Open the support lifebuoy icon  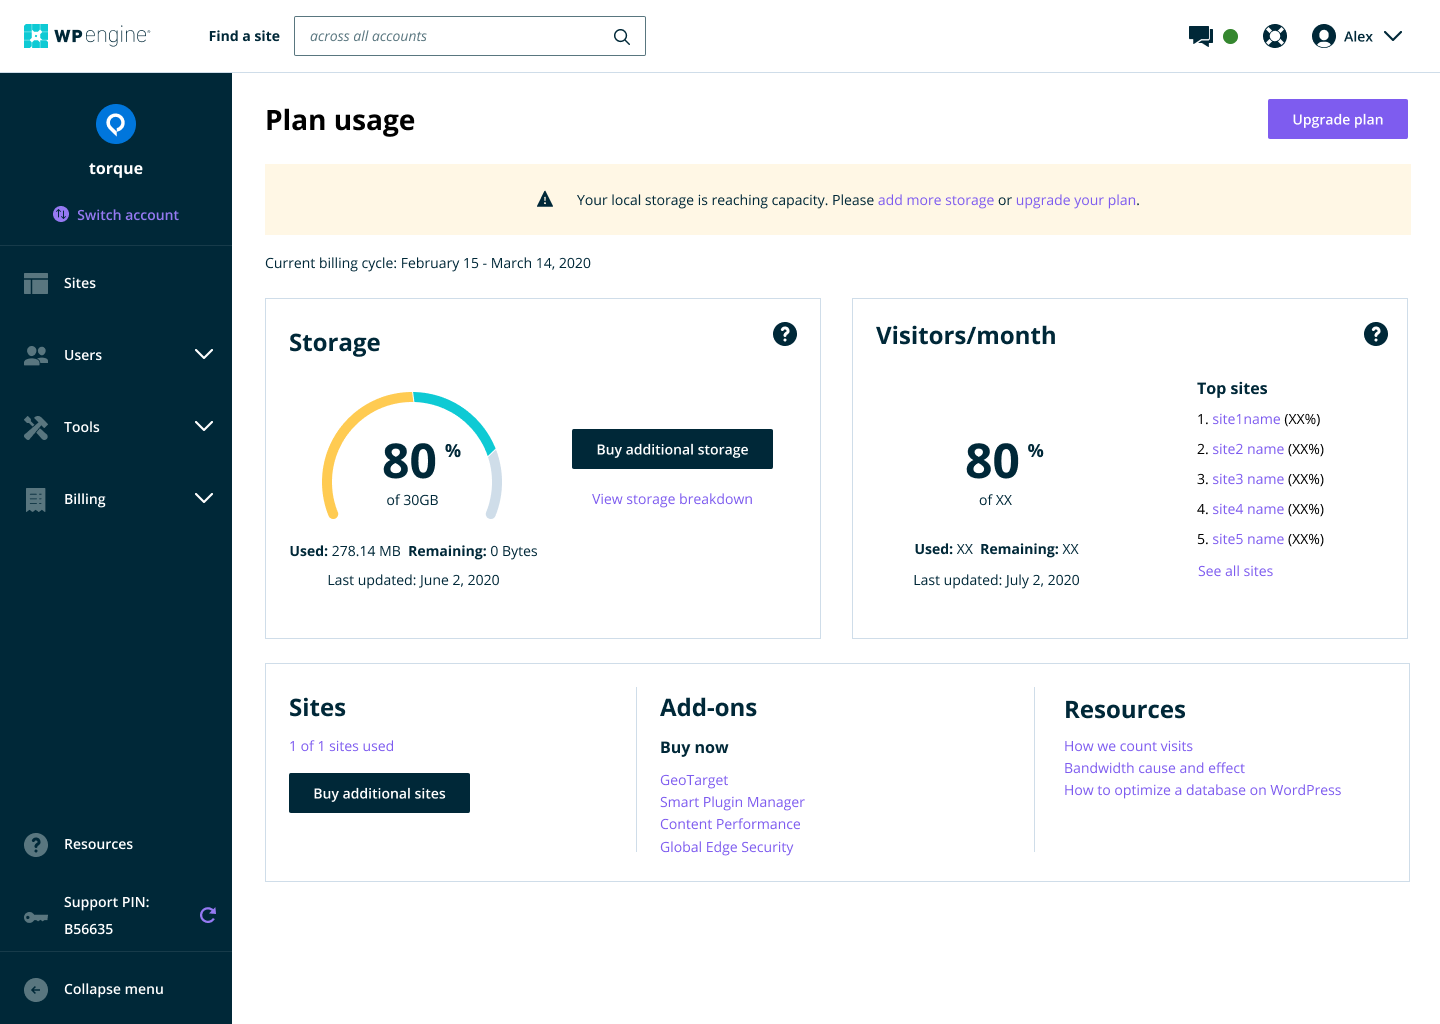1275,36
